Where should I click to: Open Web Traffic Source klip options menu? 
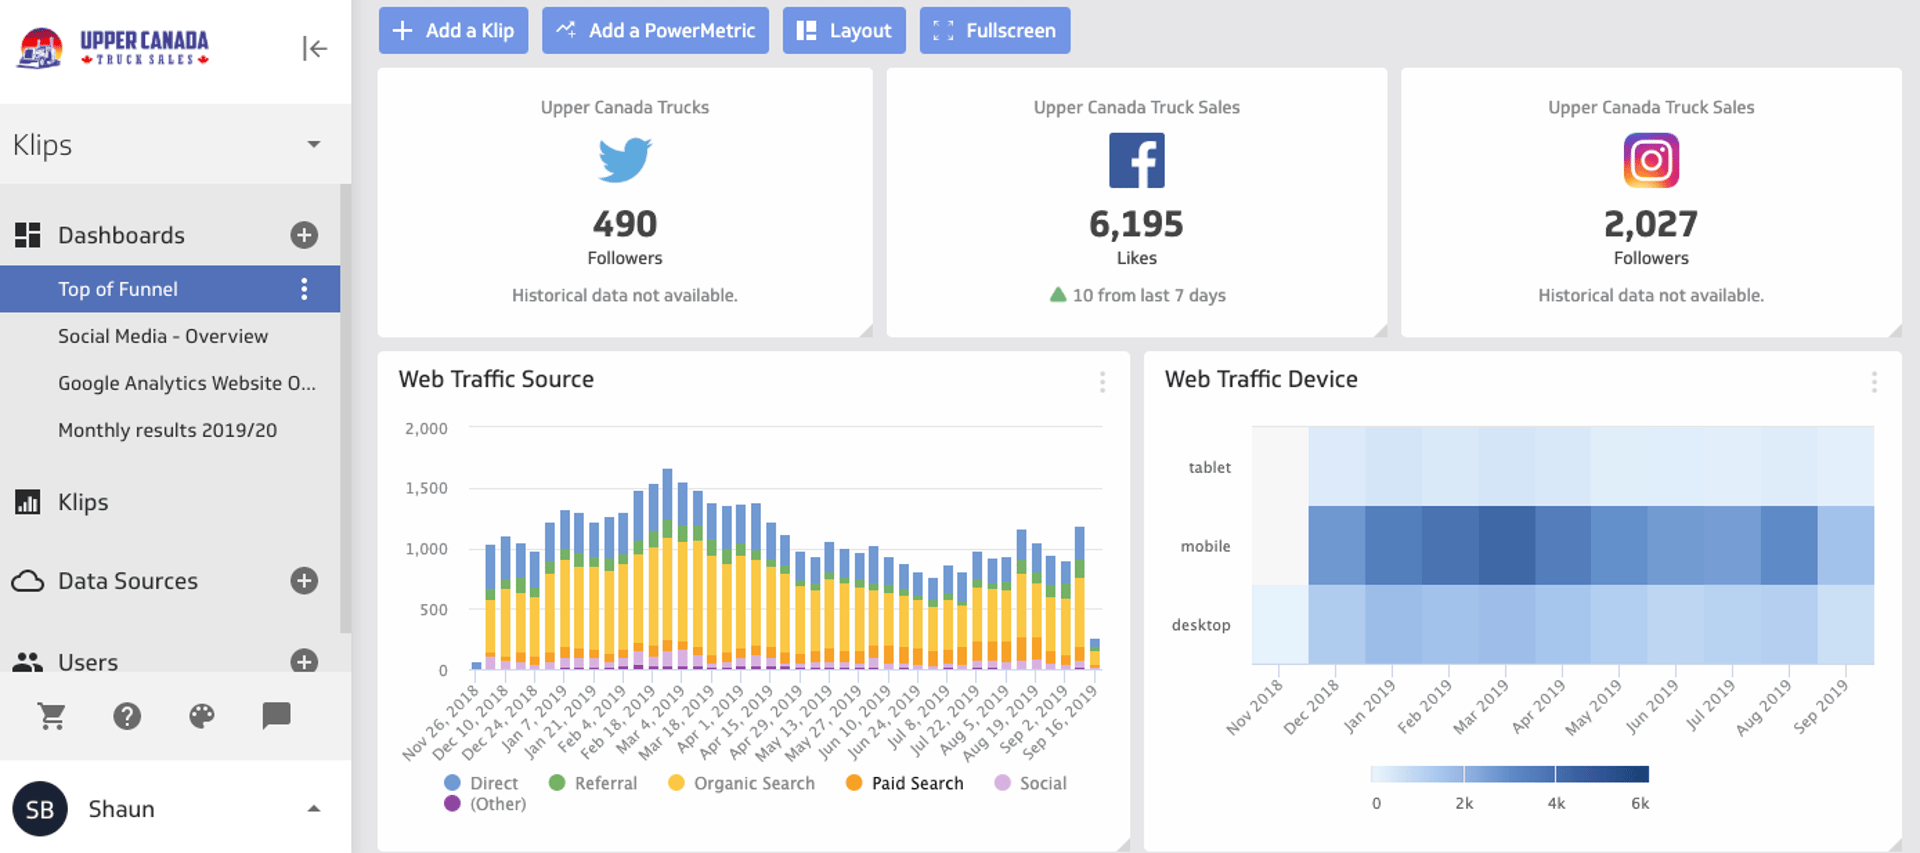point(1102,382)
